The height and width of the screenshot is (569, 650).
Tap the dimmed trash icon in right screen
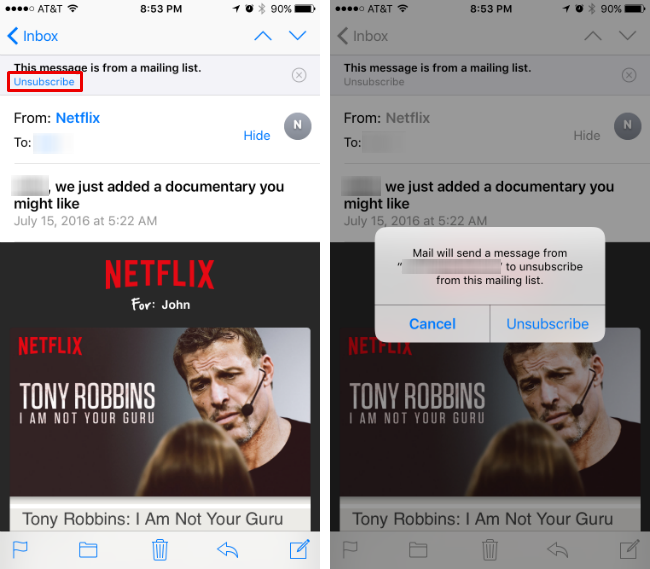coord(490,550)
